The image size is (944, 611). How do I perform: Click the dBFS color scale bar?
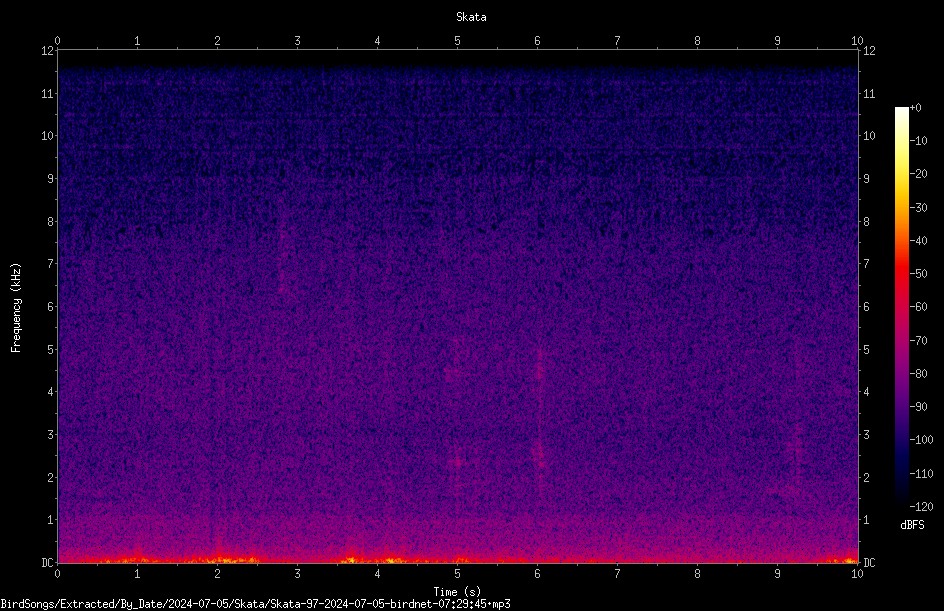pyautogui.click(x=901, y=306)
